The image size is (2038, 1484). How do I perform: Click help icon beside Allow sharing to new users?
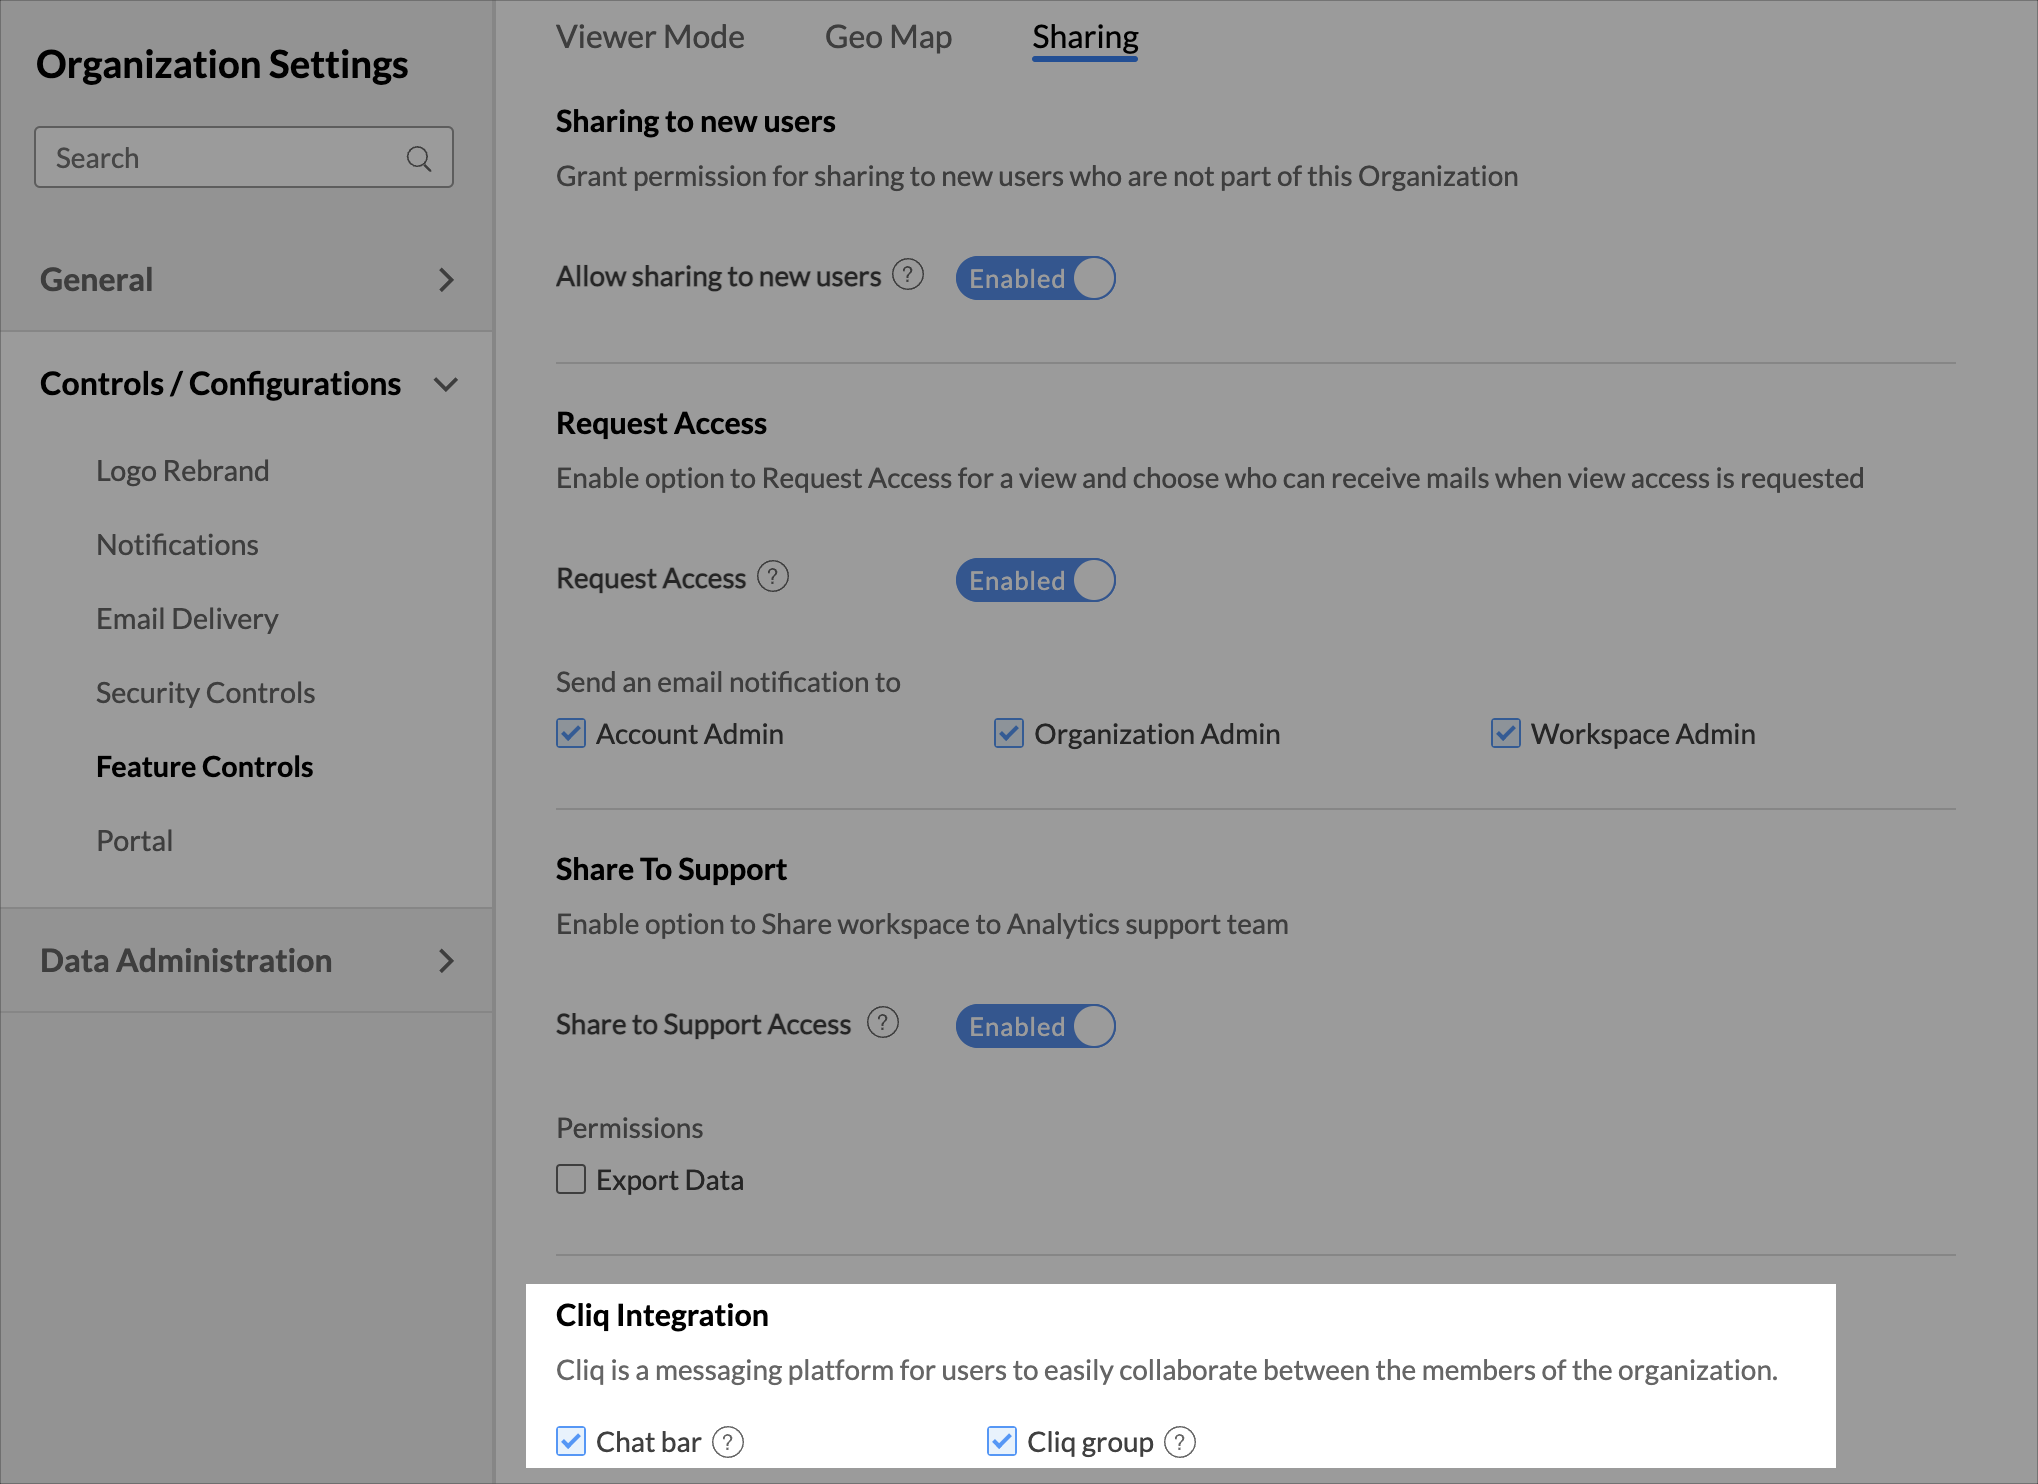click(907, 274)
